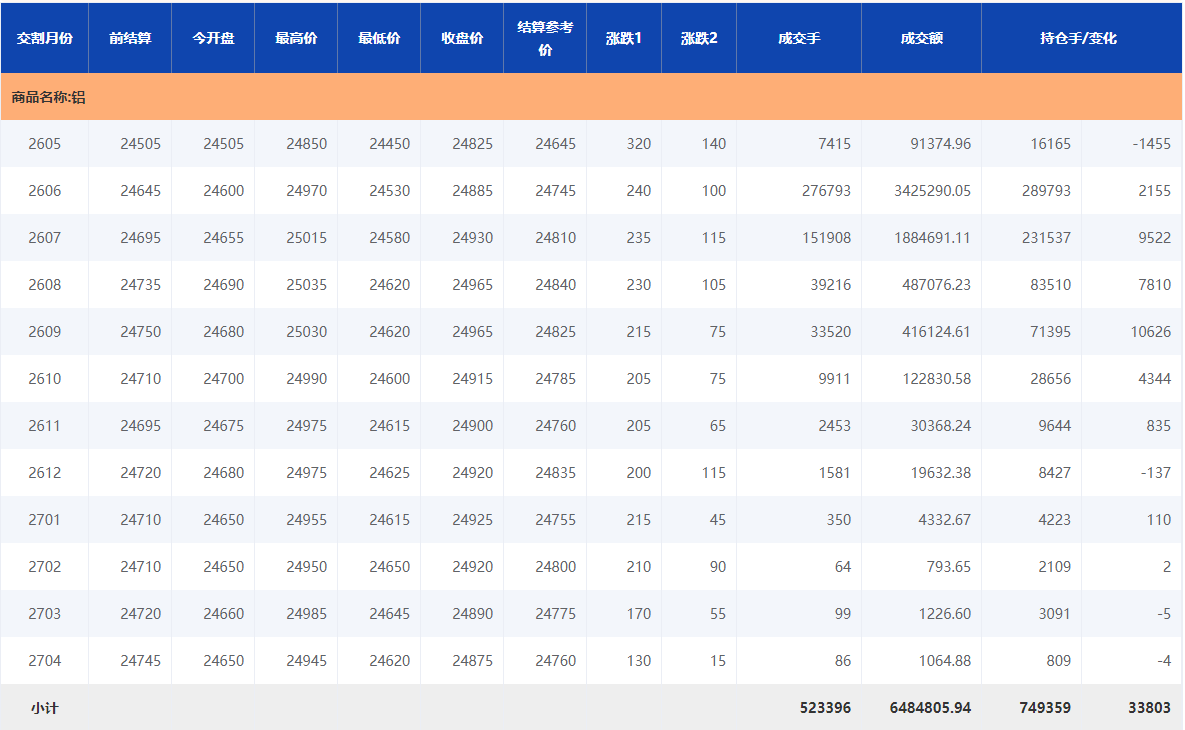
Task: Select delivery month 2701 cell
Action: (45, 519)
